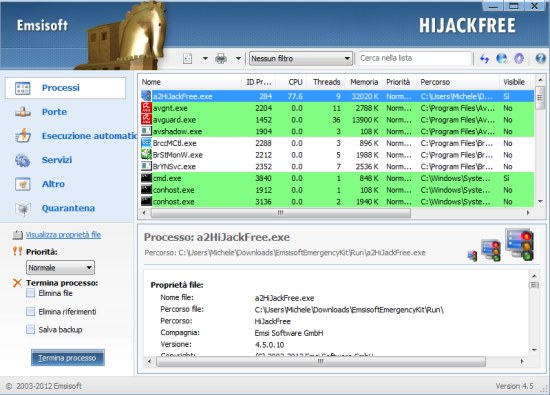
Task: Open the Processi section
Action: tap(65, 88)
